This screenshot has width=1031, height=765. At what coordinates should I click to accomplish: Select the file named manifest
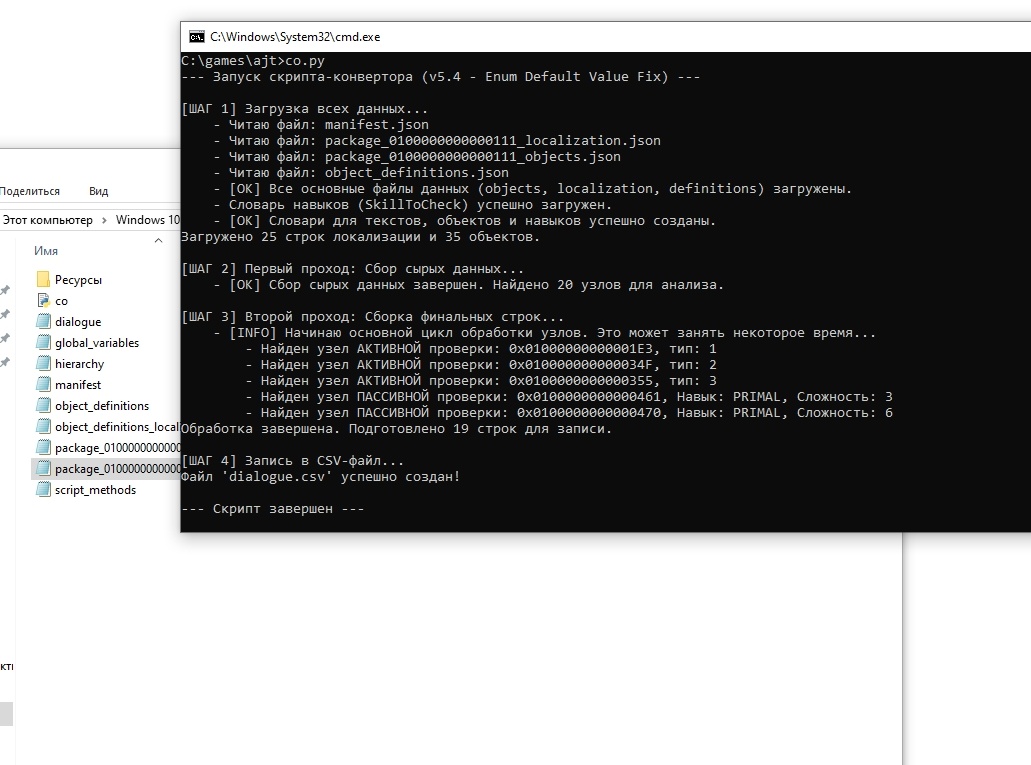coord(78,385)
